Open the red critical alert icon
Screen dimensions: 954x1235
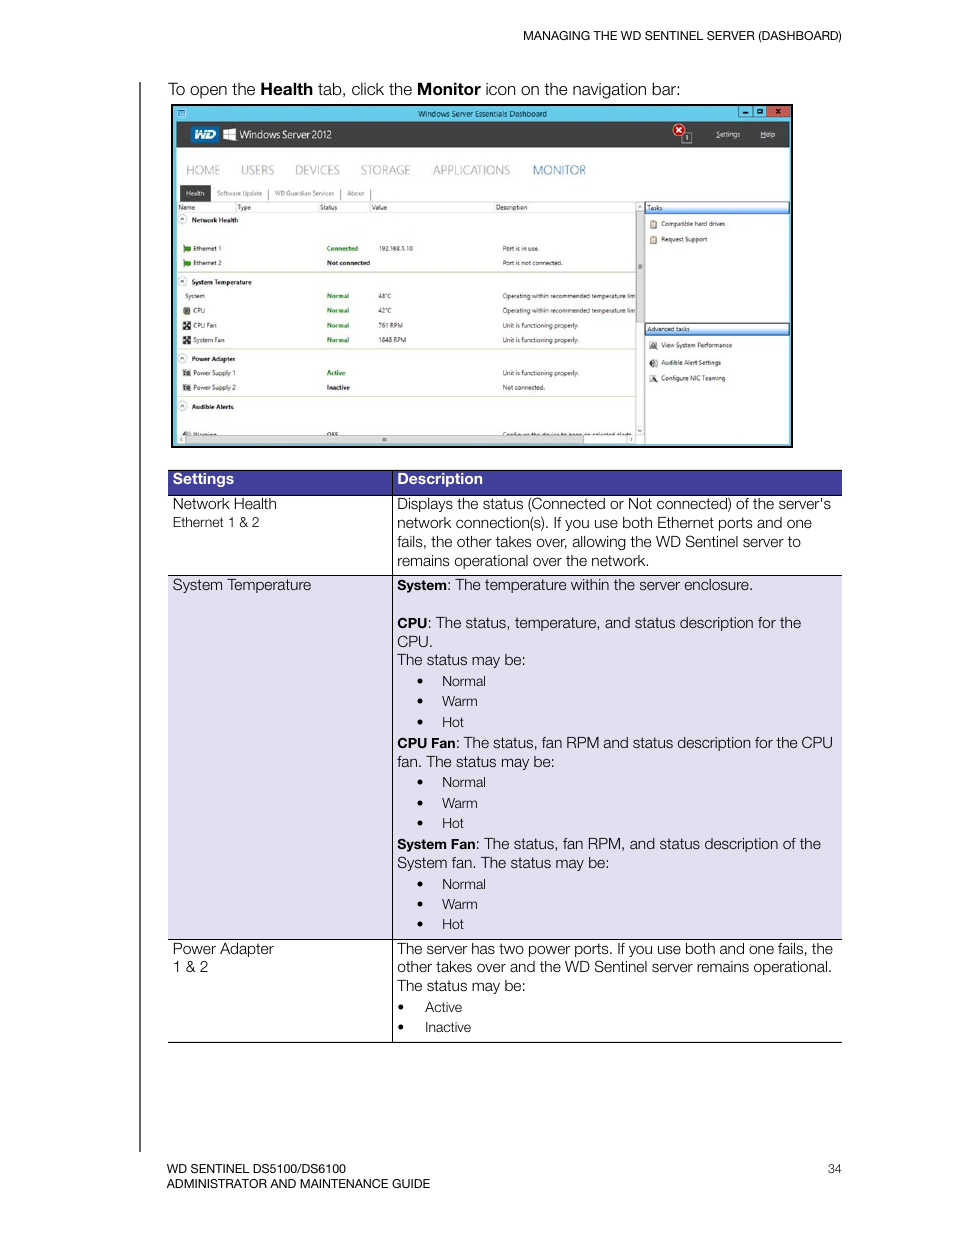coord(679,130)
